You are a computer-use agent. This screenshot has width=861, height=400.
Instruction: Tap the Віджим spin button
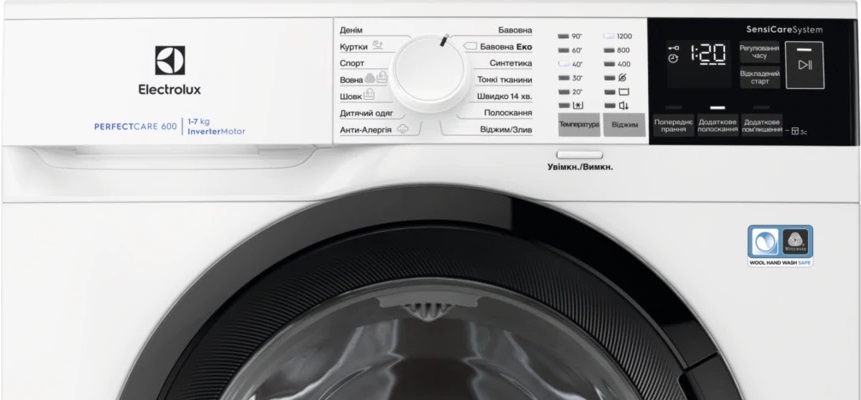click(624, 125)
